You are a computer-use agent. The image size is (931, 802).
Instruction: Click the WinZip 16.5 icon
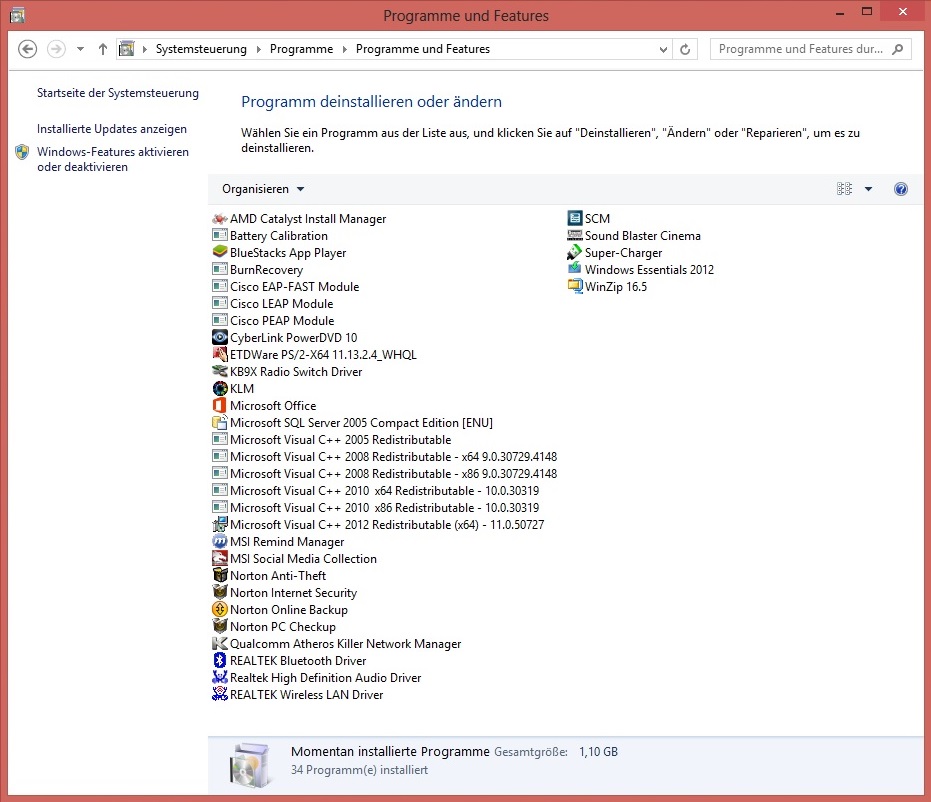(575, 287)
